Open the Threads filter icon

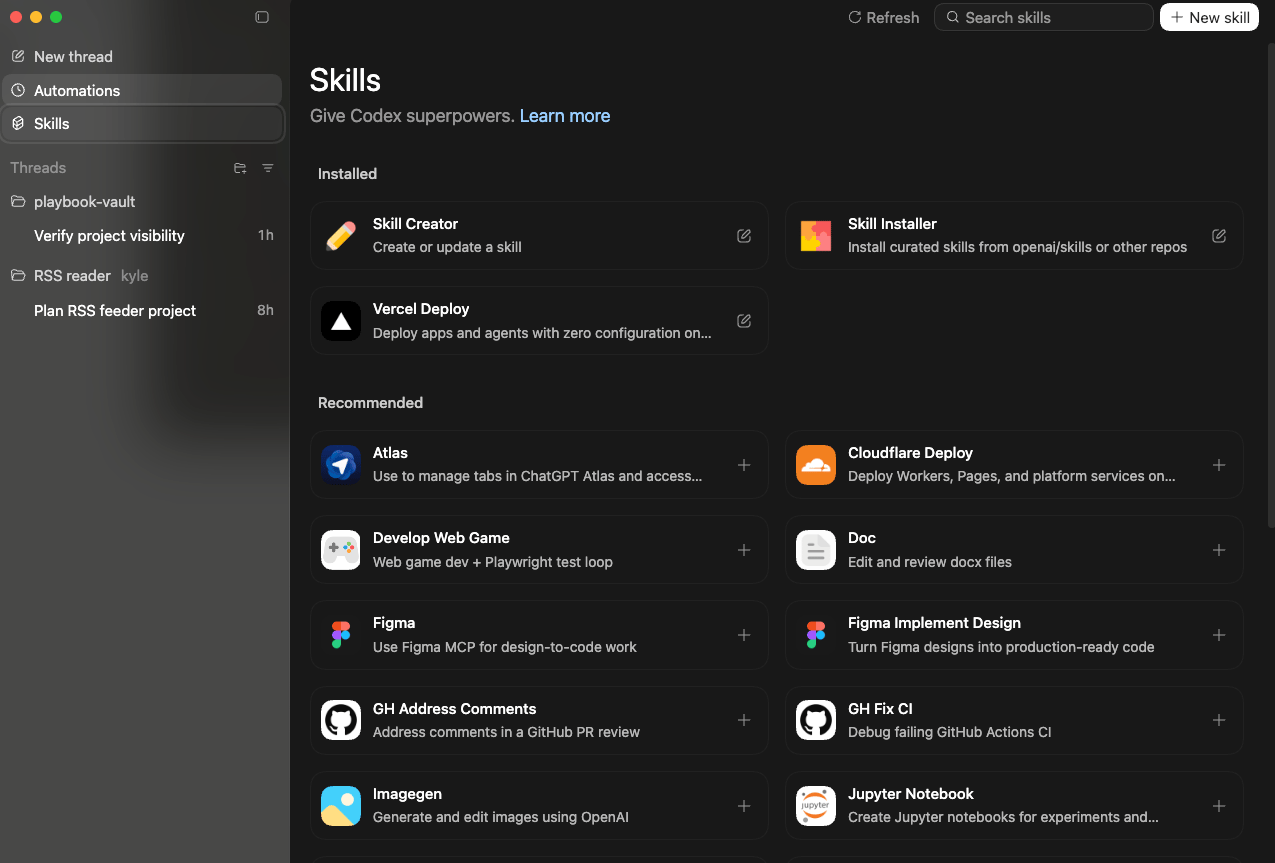point(268,168)
